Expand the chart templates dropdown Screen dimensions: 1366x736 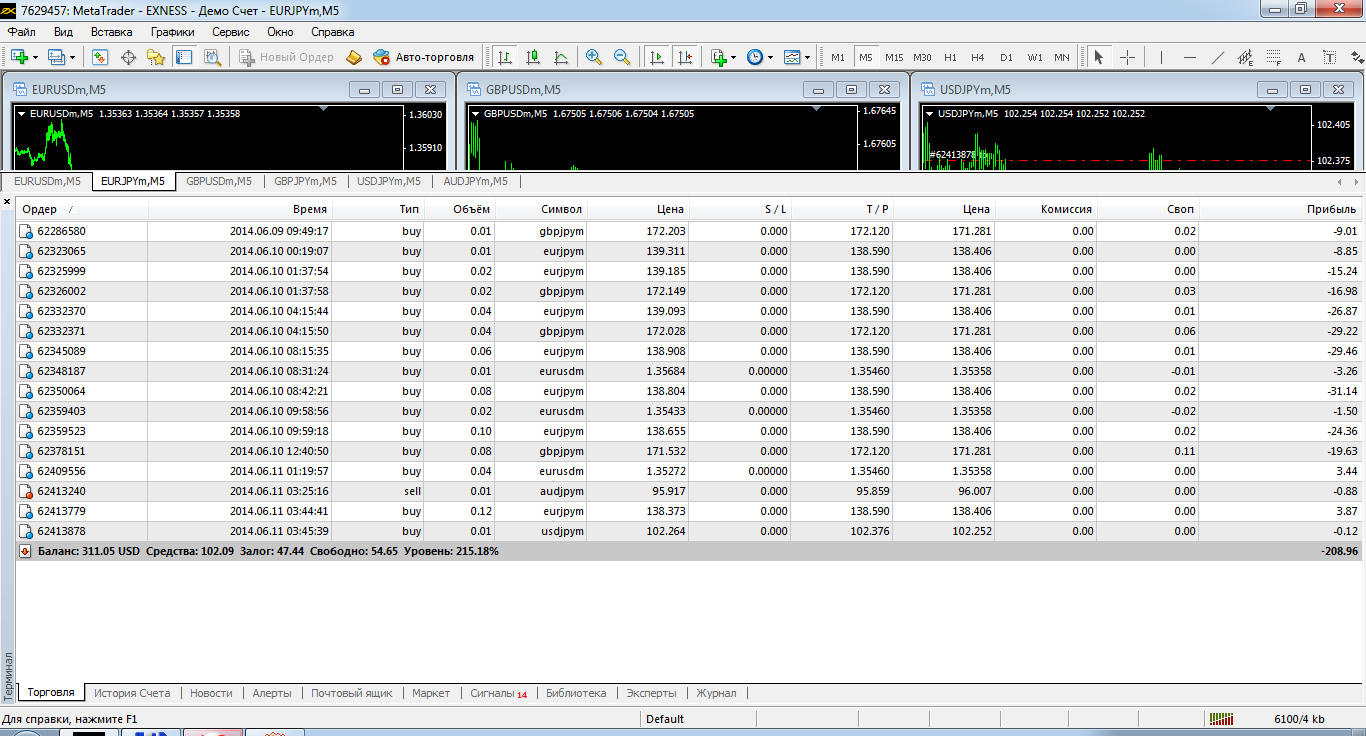point(807,57)
